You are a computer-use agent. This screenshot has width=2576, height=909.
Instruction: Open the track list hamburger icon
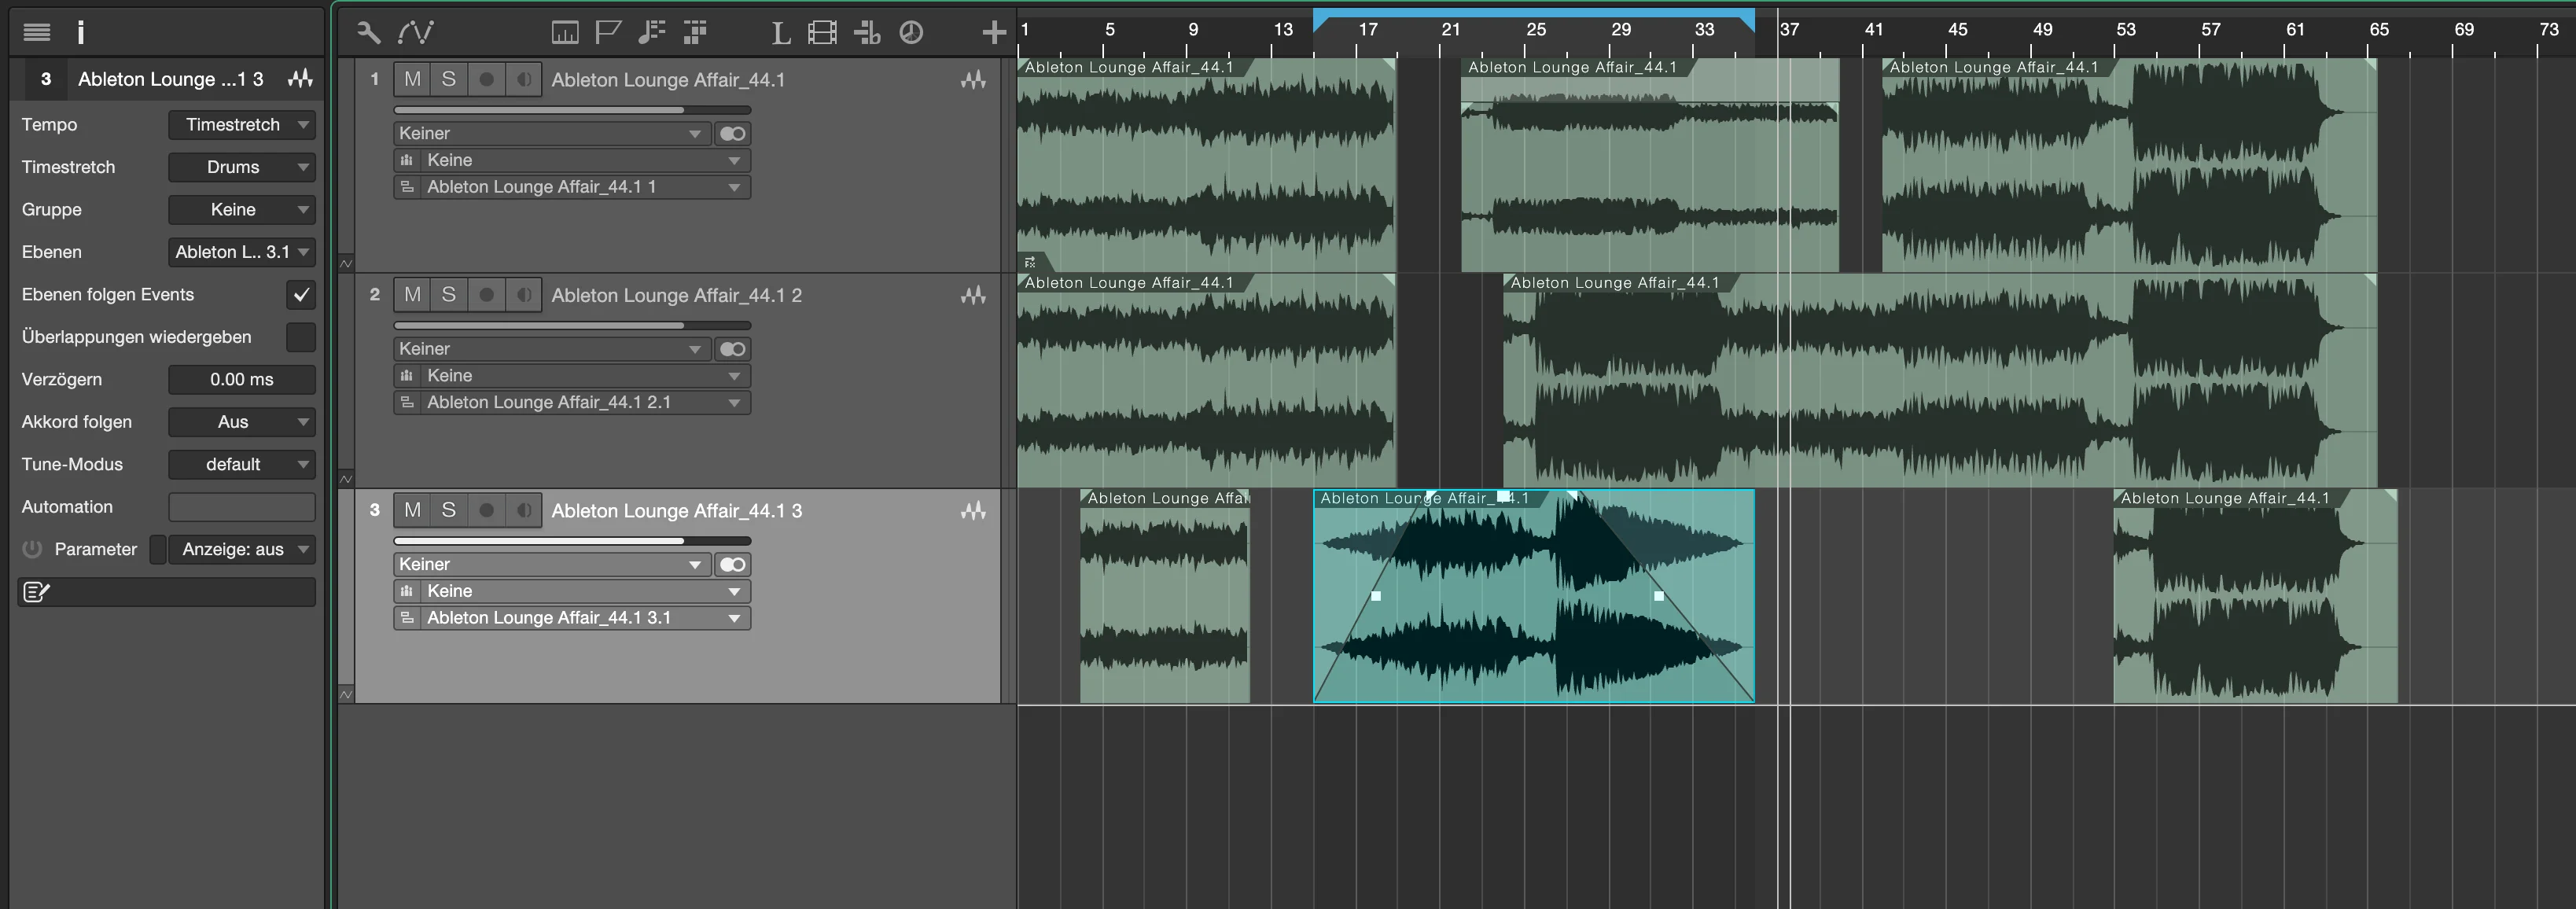pyautogui.click(x=37, y=33)
